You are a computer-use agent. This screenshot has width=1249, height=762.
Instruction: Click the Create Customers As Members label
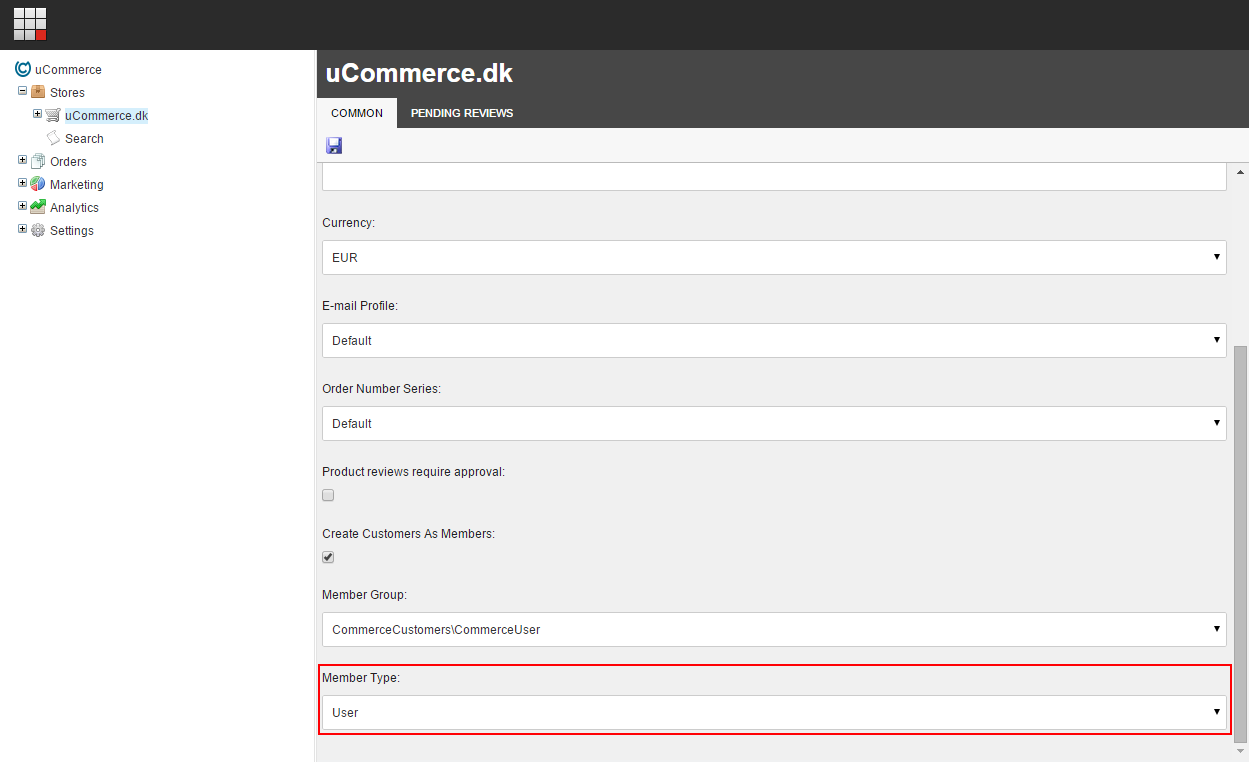408,534
